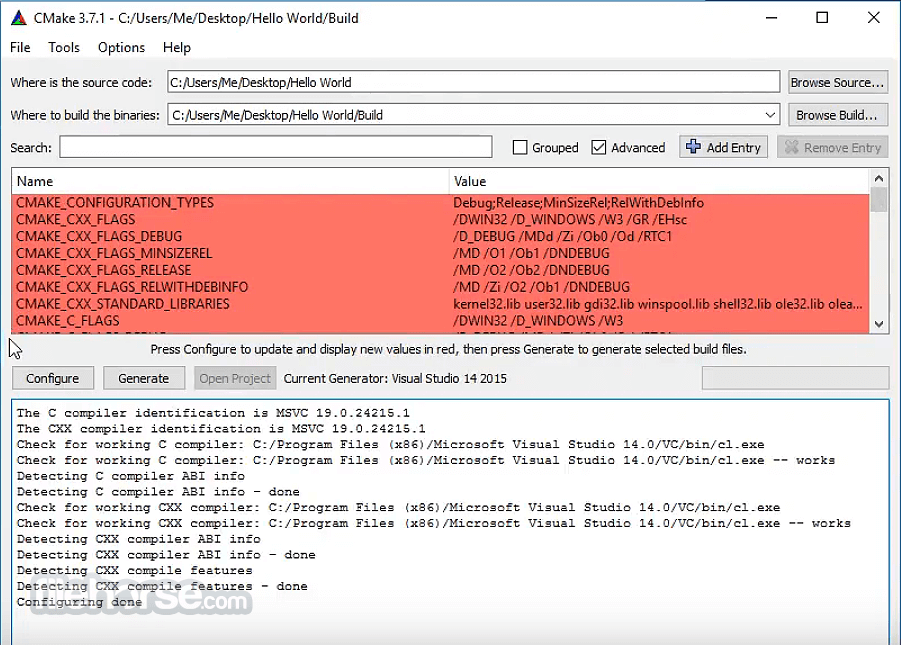Select the CMAKE_C_FLAGS entry name
The height and width of the screenshot is (645, 901).
click(x=68, y=321)
